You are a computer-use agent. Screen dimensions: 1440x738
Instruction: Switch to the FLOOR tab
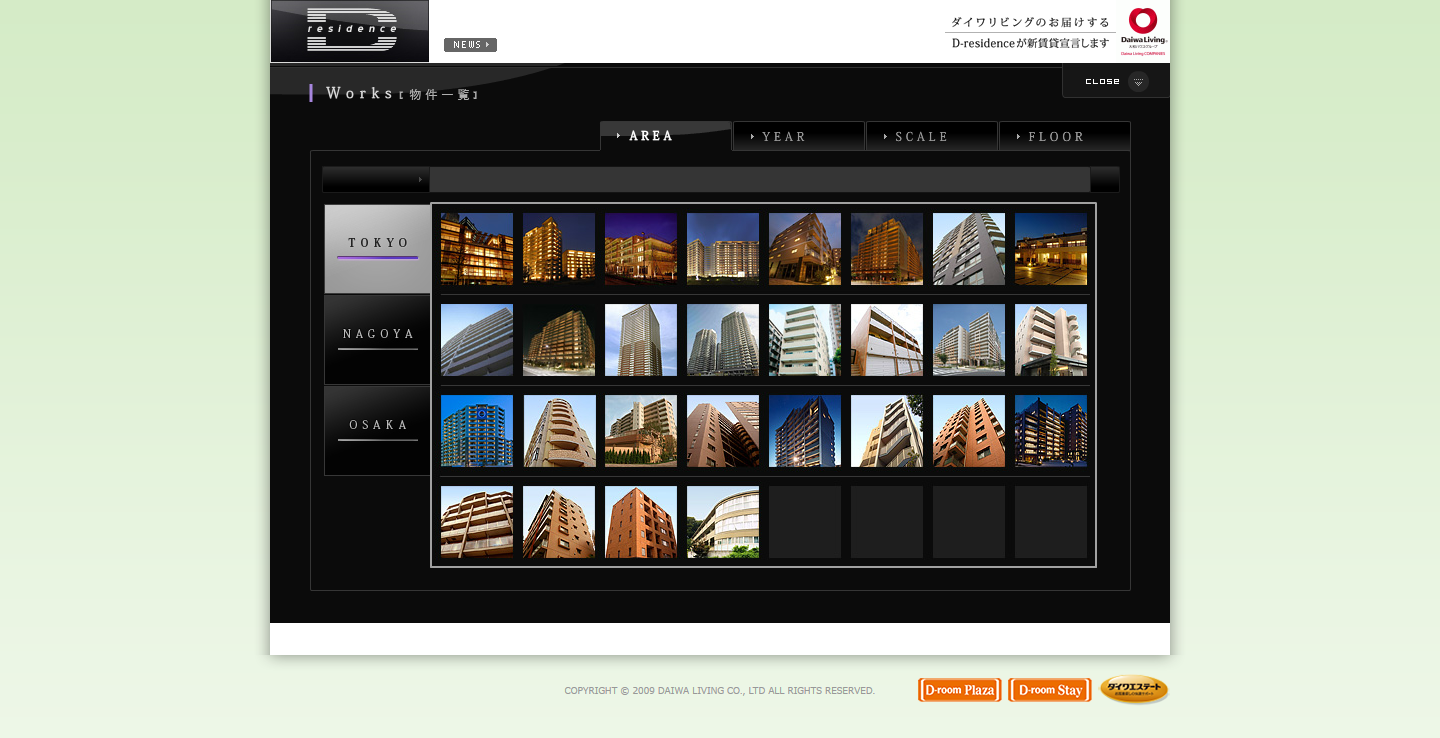tap(1064, 136)
